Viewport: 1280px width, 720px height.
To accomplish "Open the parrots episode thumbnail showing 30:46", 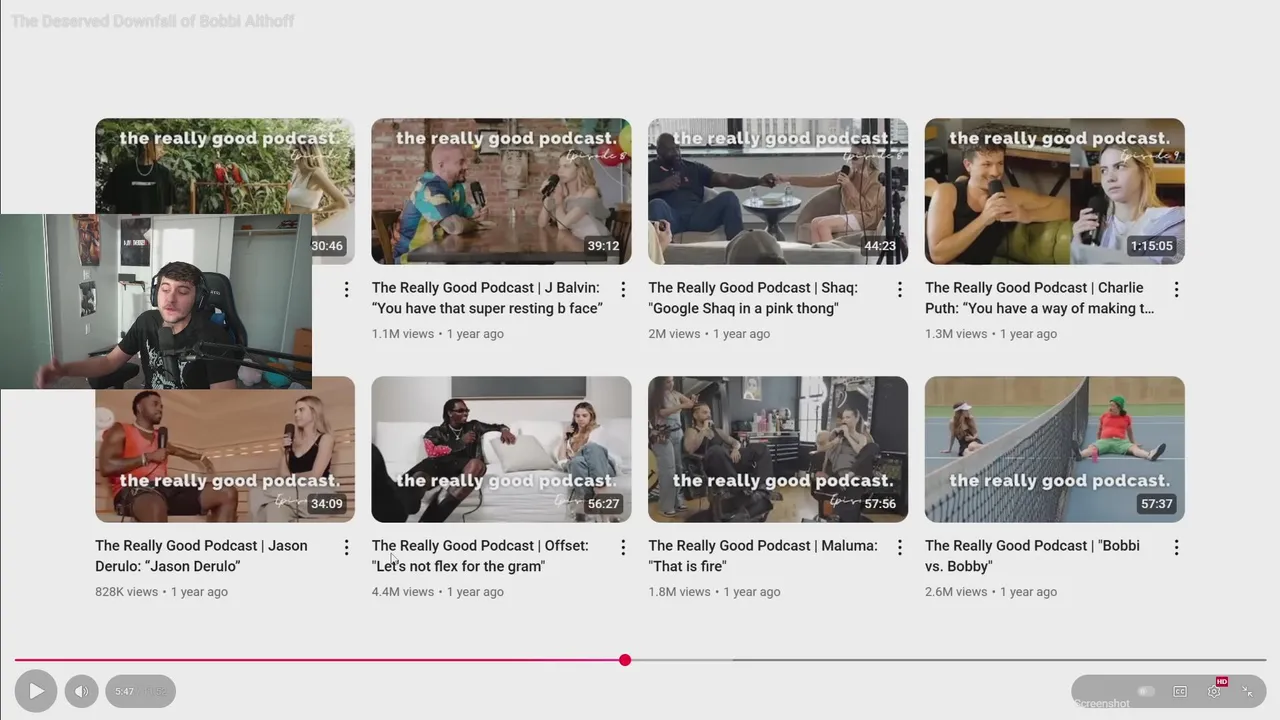I will (x=225, y=166).
